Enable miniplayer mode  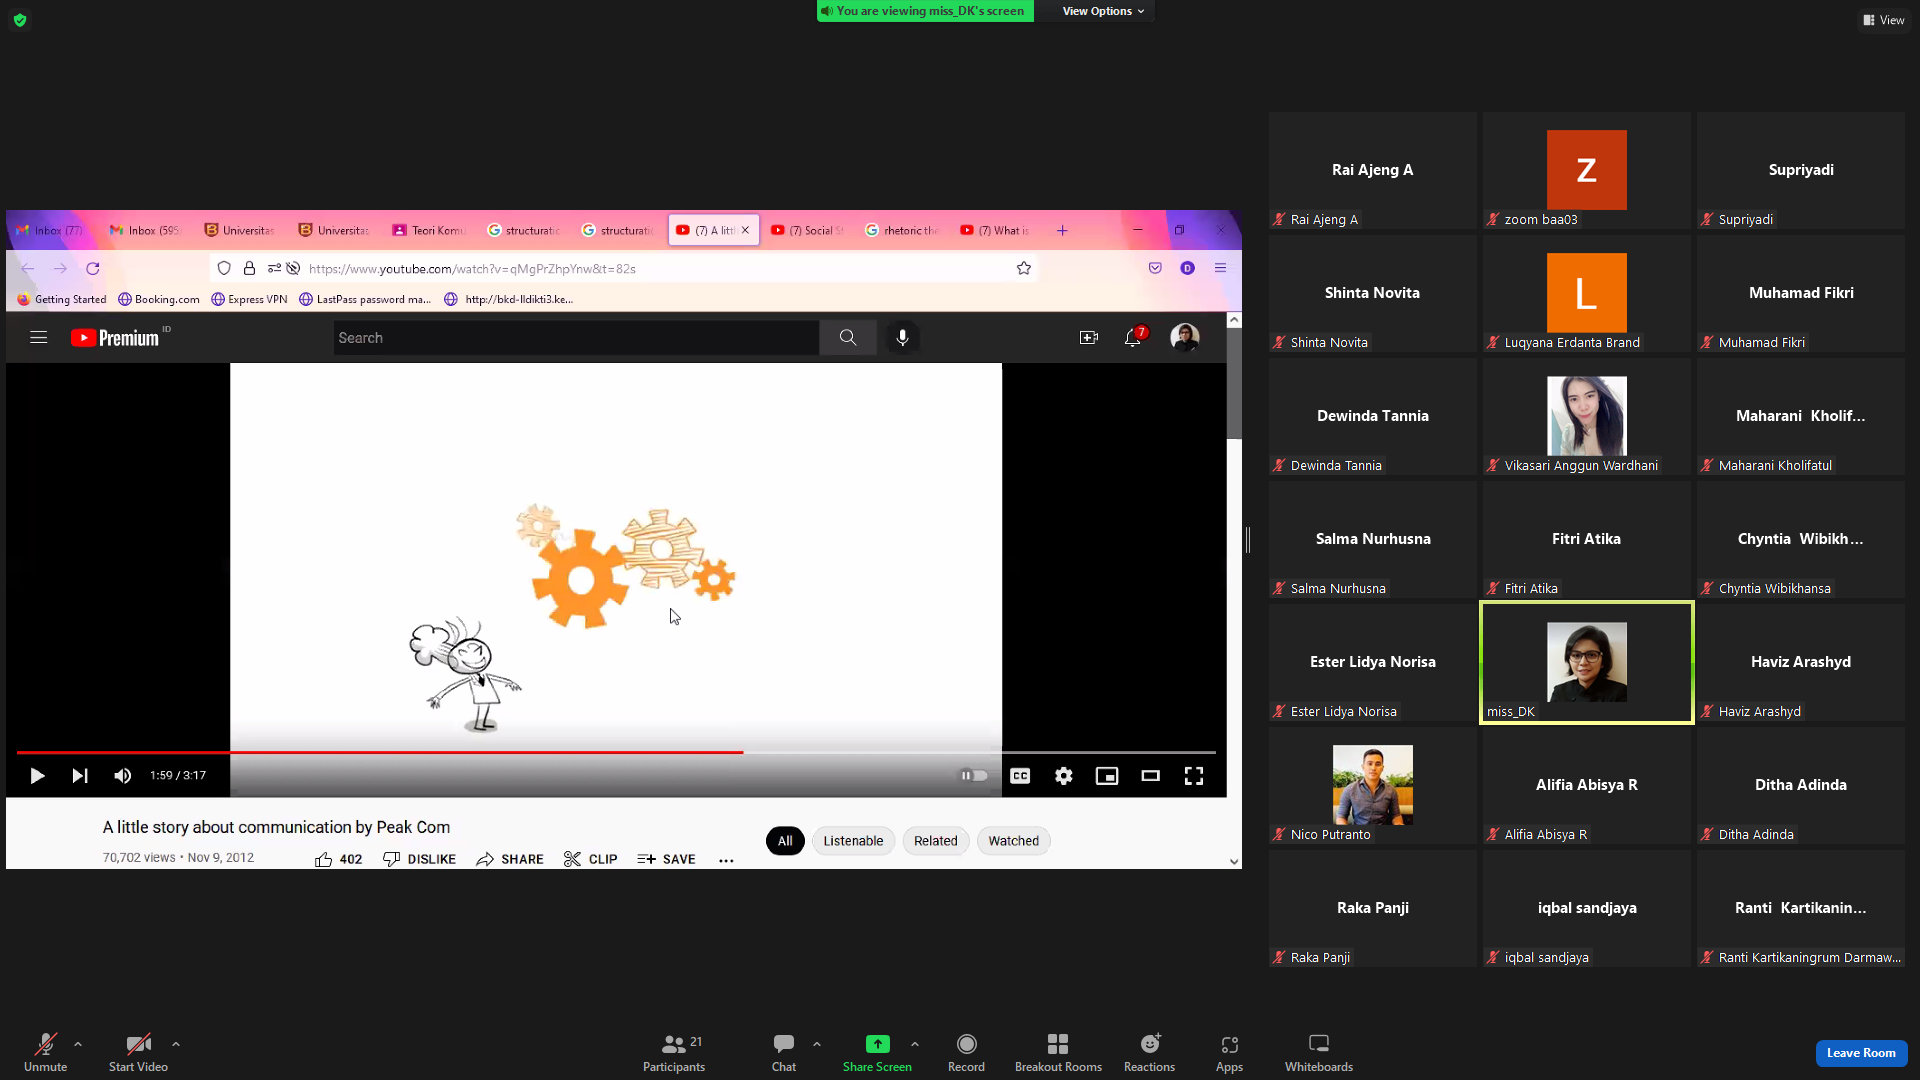pyautogui.click(x=1107, y=776)
